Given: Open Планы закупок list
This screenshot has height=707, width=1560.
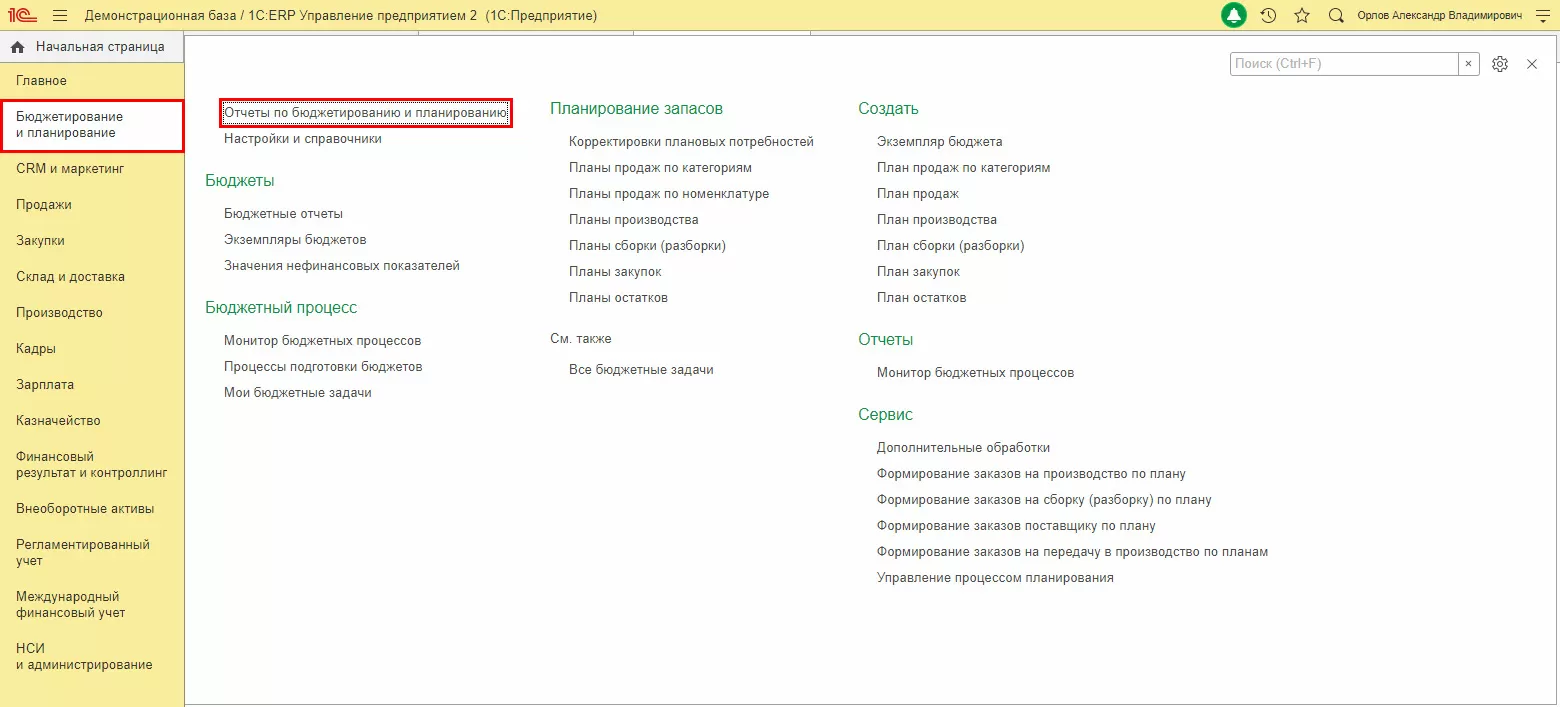Looking at the screenshot, I should pyautogui.click(x=615, y=272).
